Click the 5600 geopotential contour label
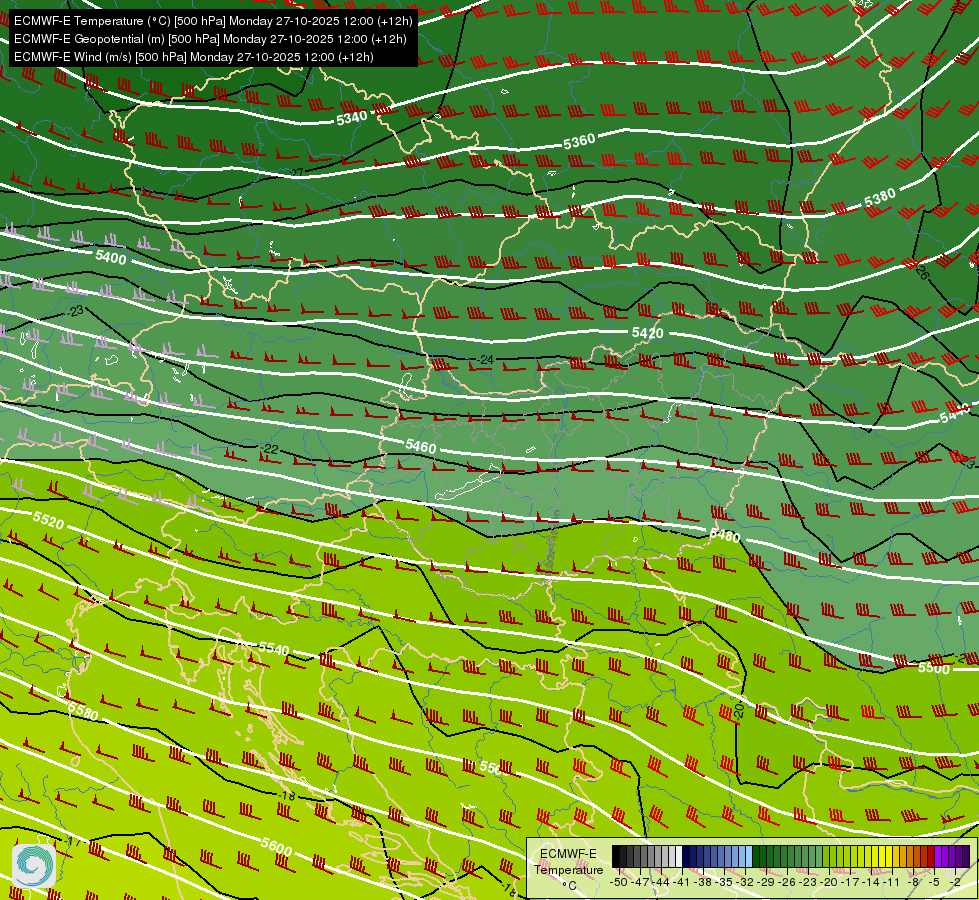The height and width of the screenshot is (900, 979). [x=277, y=846]
